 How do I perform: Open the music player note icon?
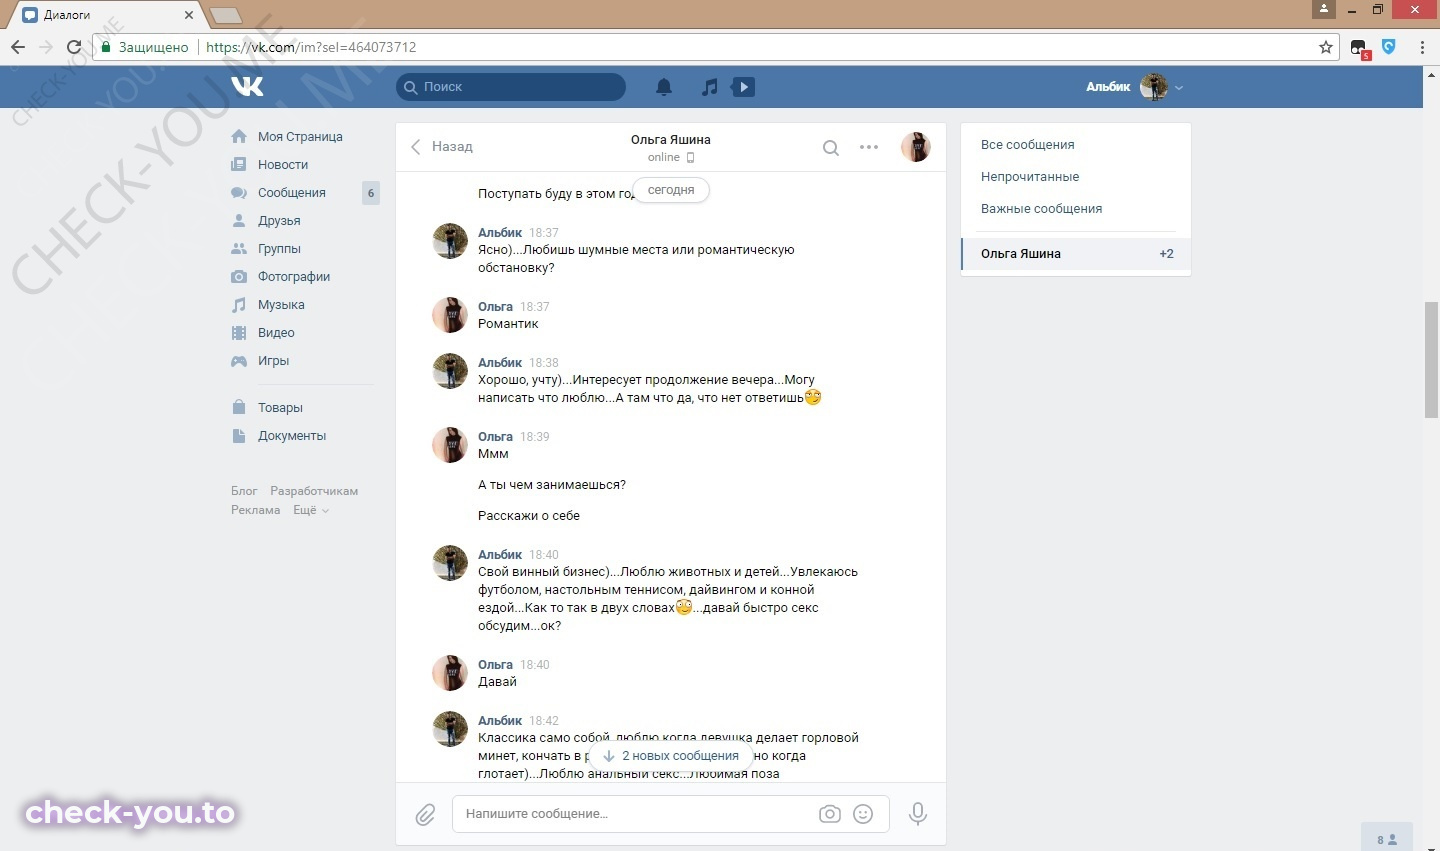[709, 87]
